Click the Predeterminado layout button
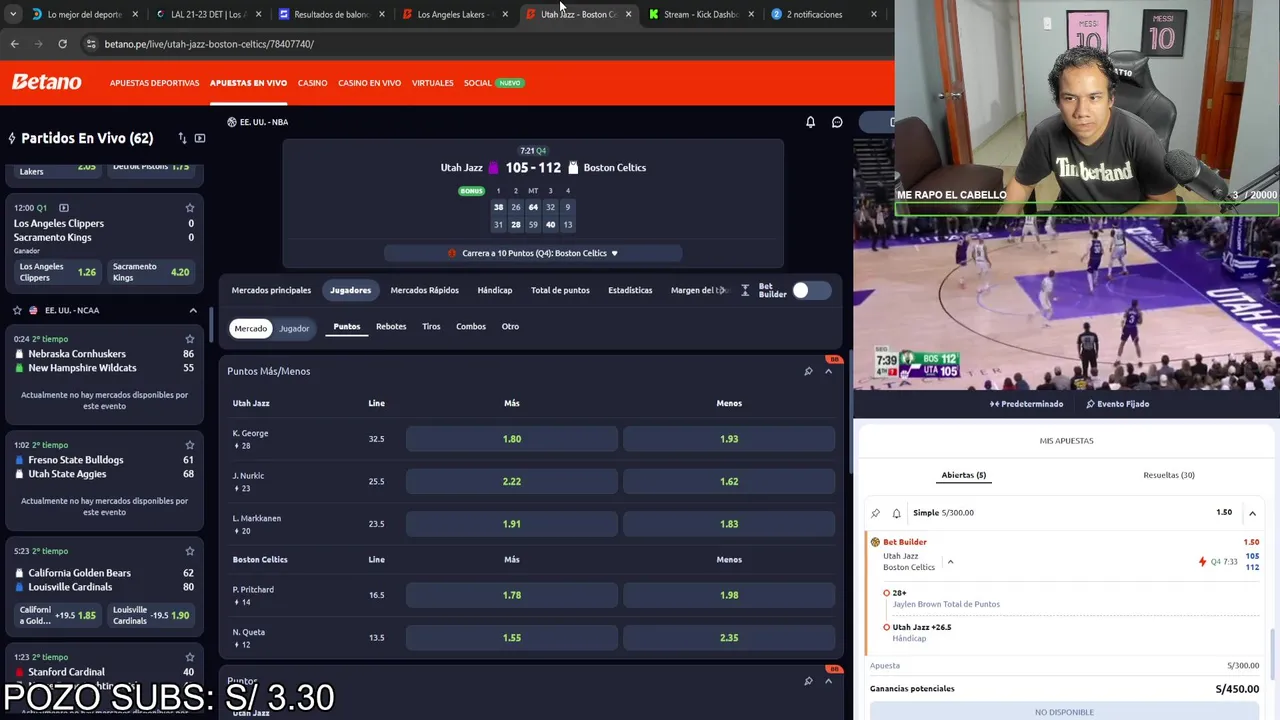The image size is (1280, 720). tap(1027, 404)
